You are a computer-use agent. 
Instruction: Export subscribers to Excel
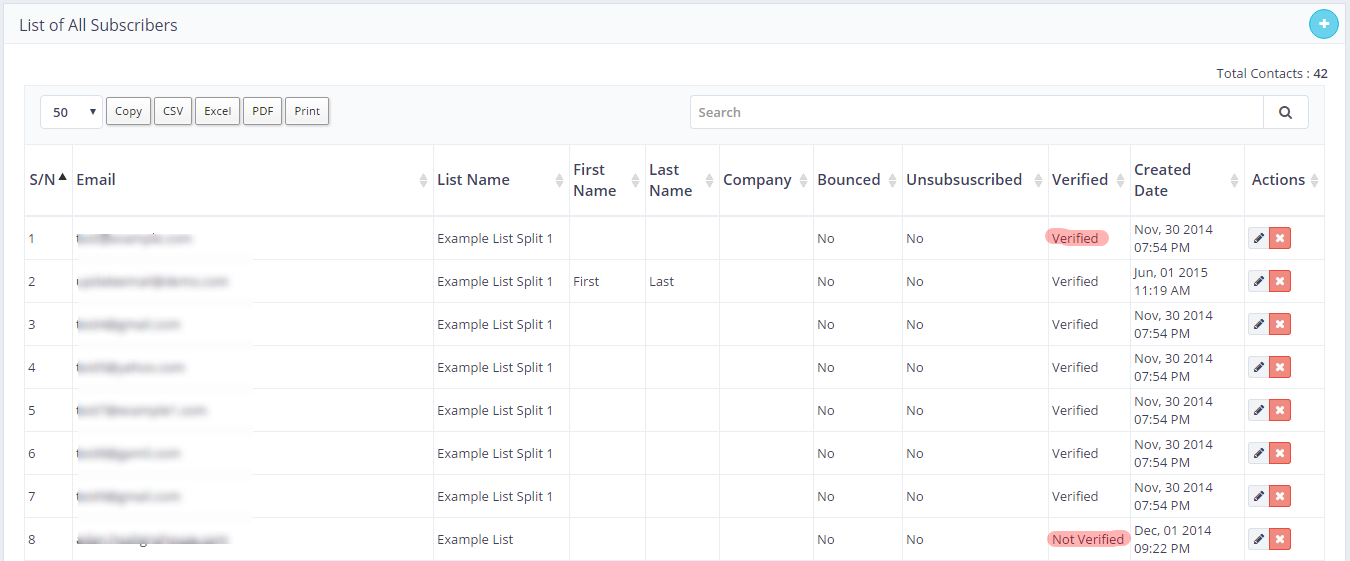[x=217, y=111]
